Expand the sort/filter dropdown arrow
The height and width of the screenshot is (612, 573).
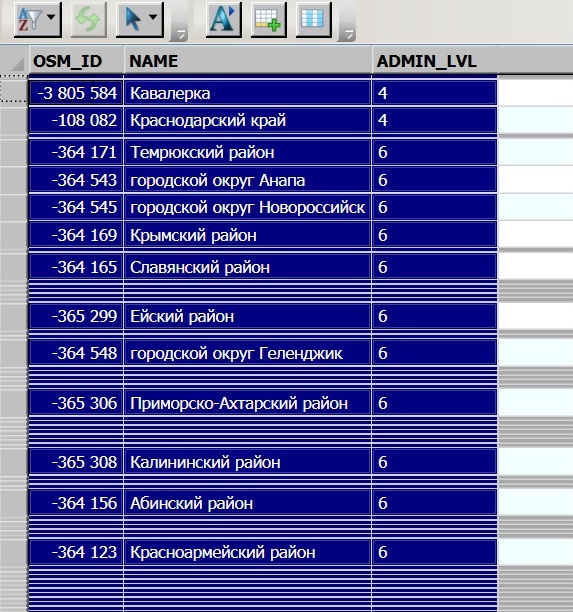click(52, 18)
